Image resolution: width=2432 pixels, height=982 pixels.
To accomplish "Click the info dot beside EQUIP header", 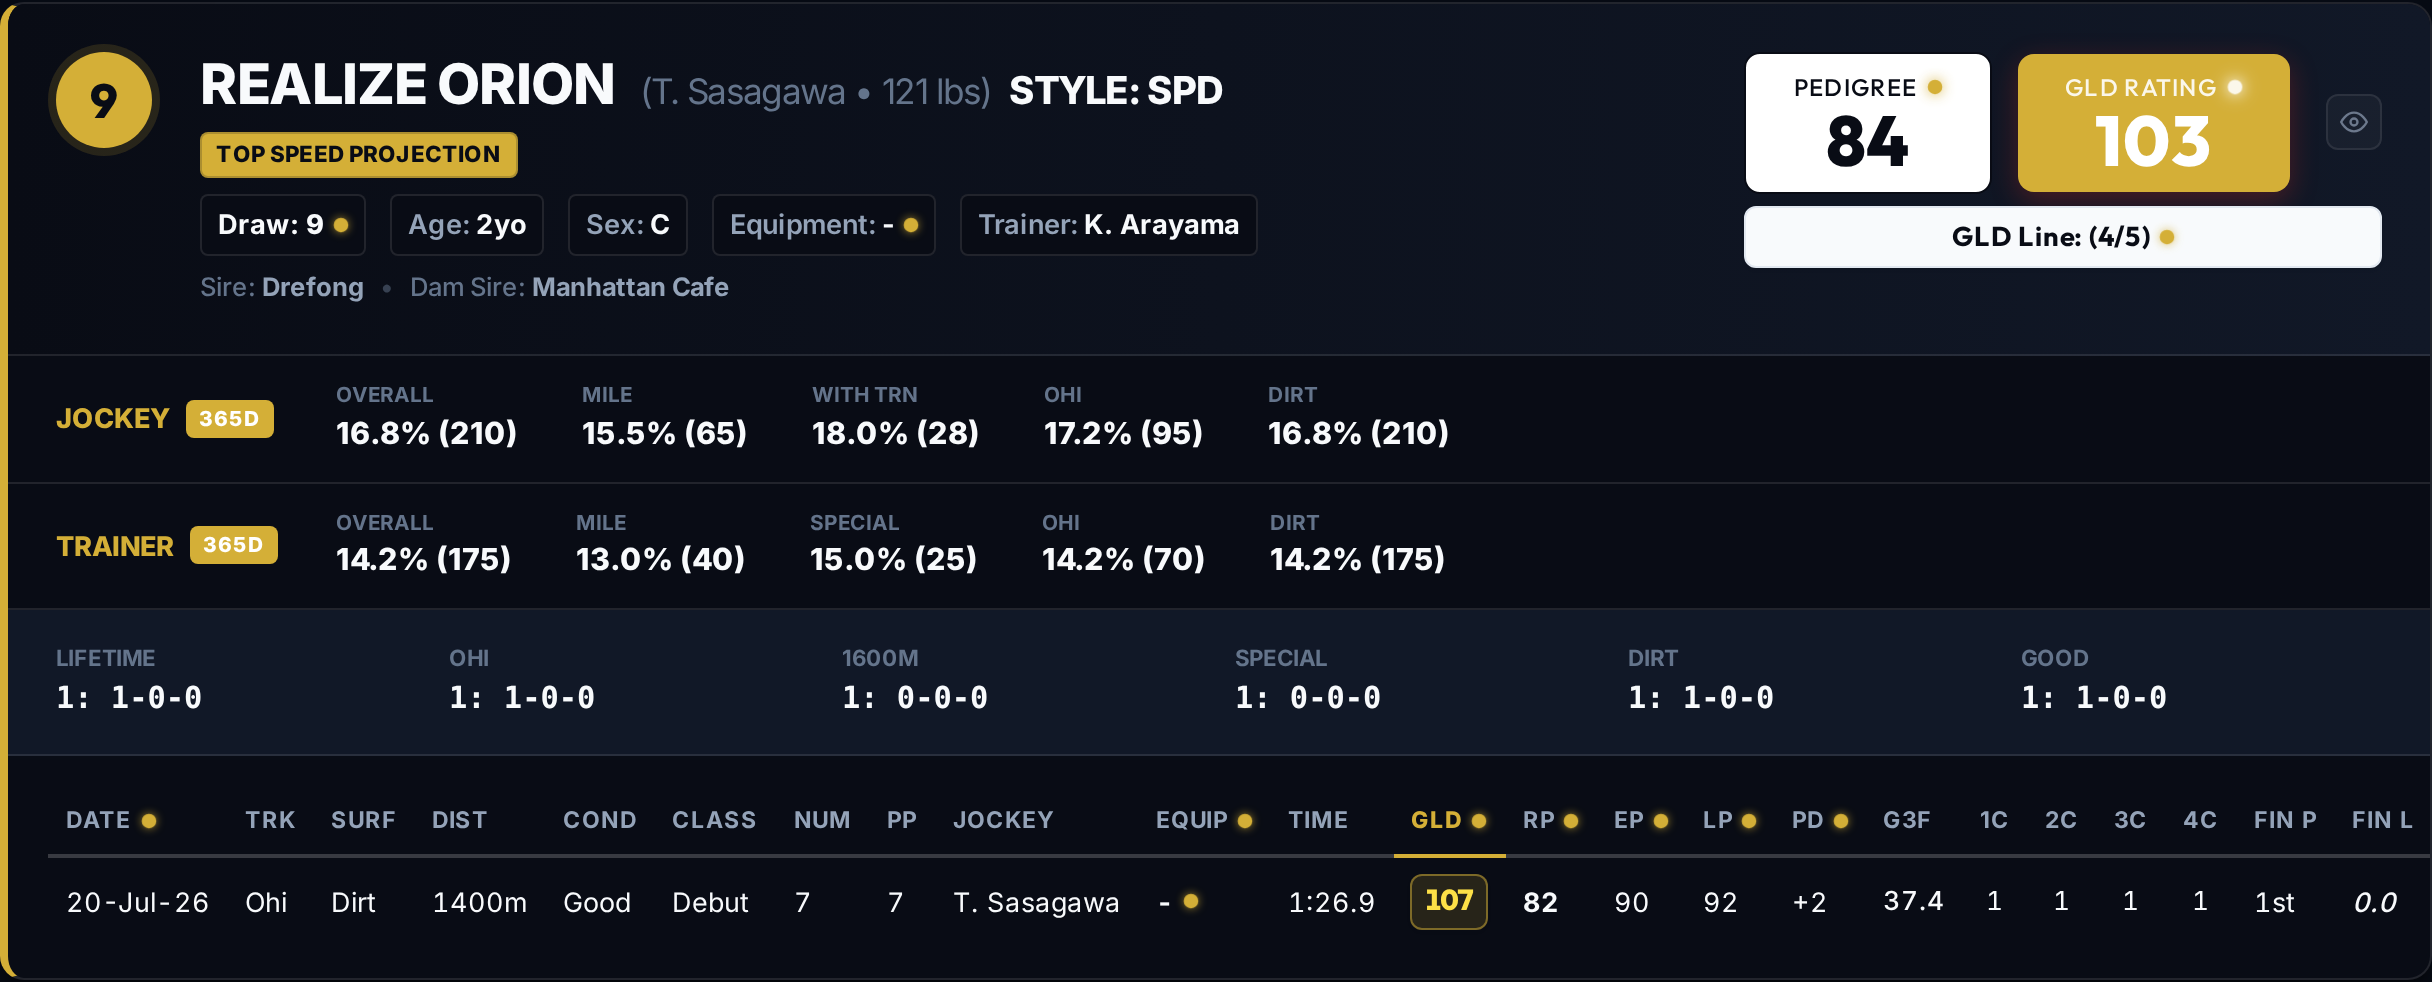I will (1245, 821).
